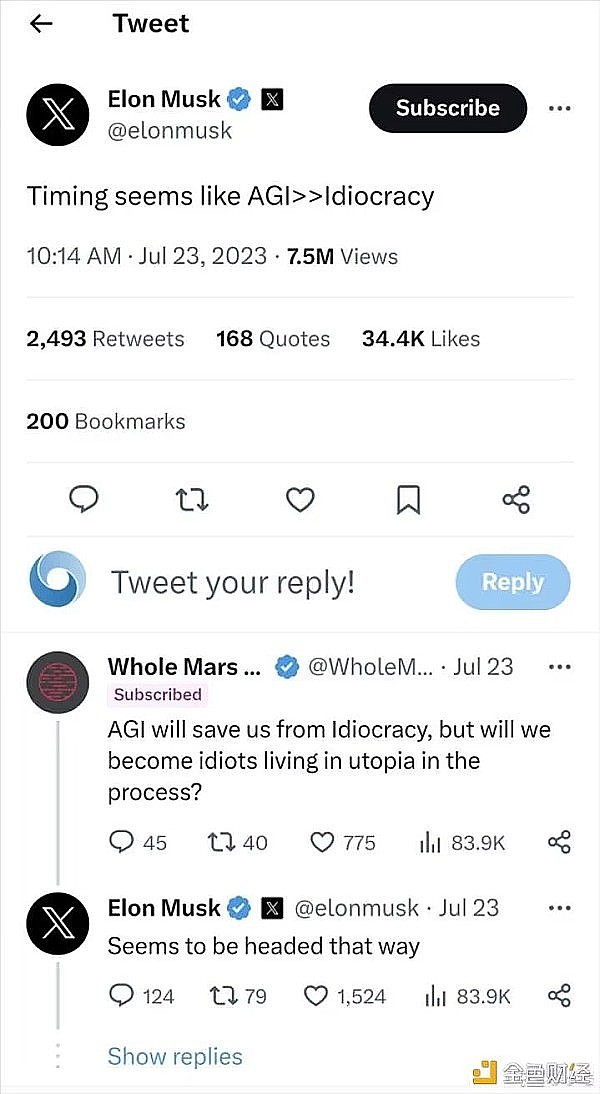The height and width of the screenshot is (1094, 600).
Task: Reply to Elon Musk's main tweet
Action: click(x=83, y=499)
